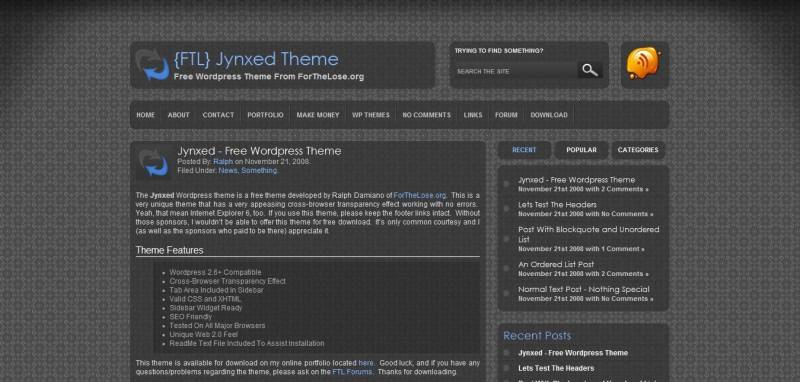
Task: Open the Home menu item
Action: click(x=145, y=115)
